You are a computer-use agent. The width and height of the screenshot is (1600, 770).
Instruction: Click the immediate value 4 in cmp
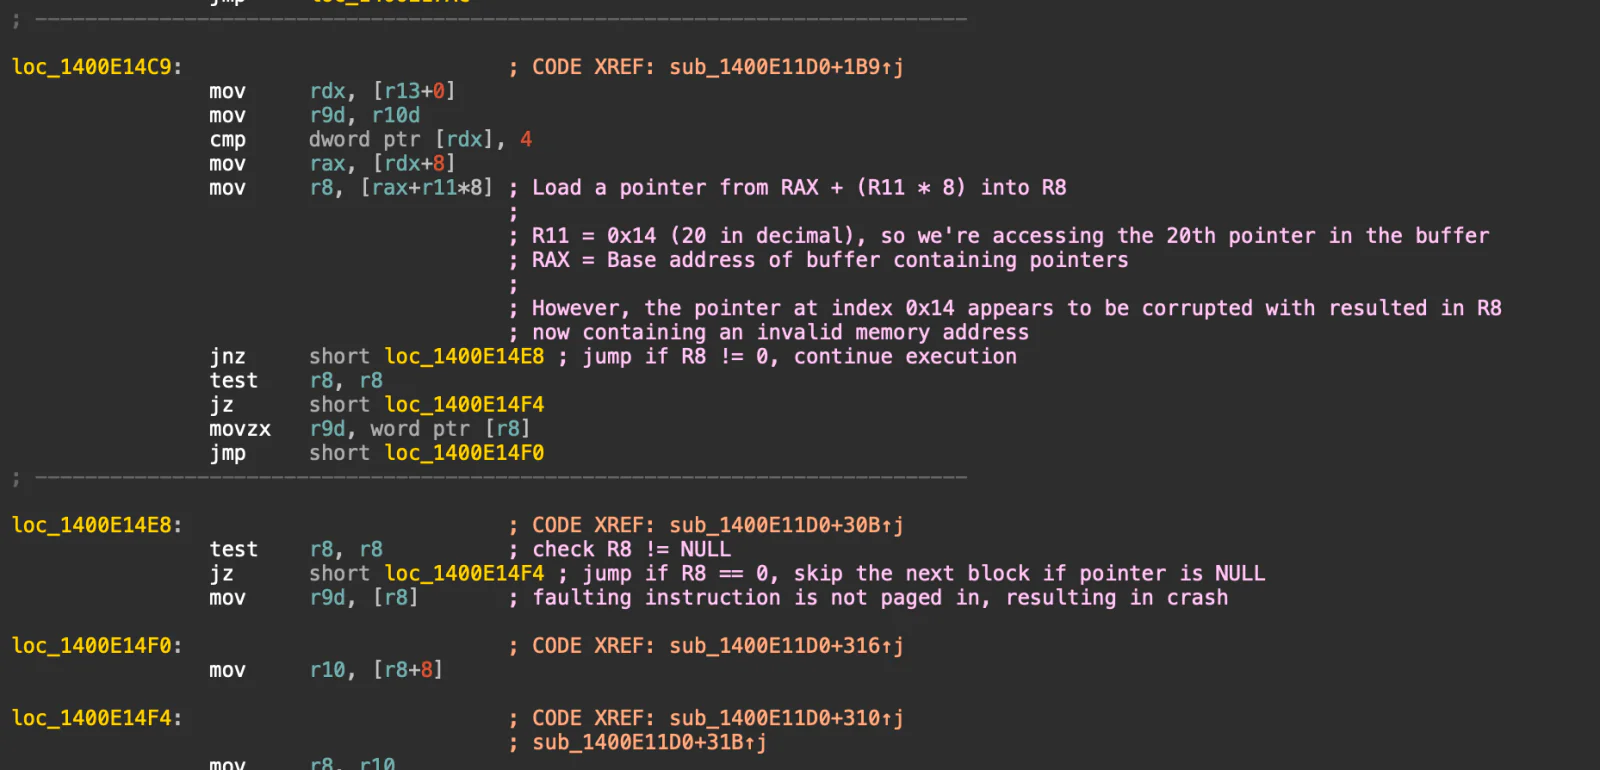point(526,140)
